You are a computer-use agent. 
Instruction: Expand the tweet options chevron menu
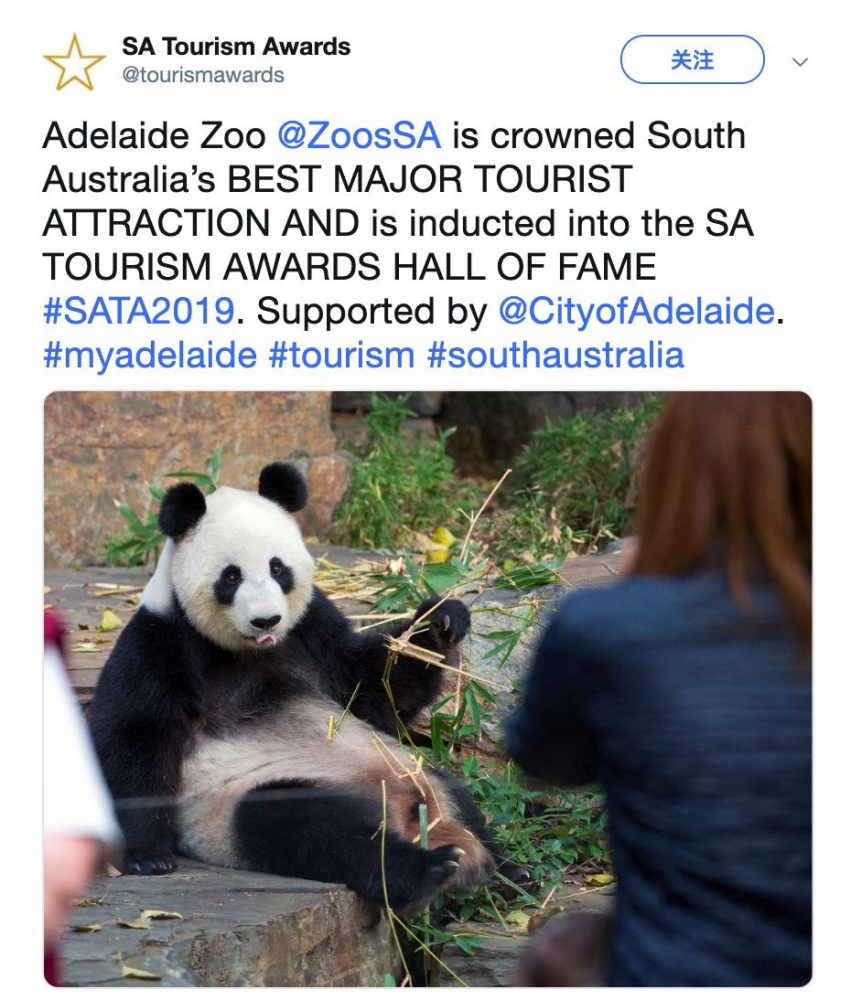799,62
